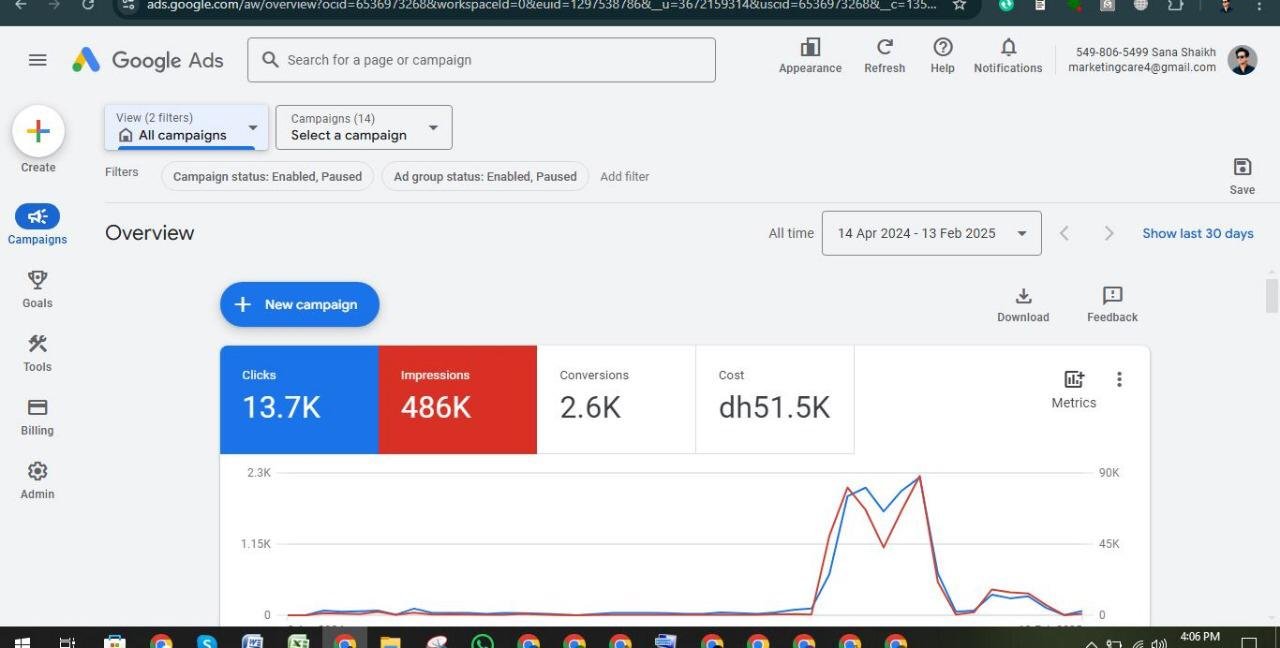The height and width of the screenshot is (648, 1280).
Task: Open the Select a campaign dropdown
Action: click(364, 127)
